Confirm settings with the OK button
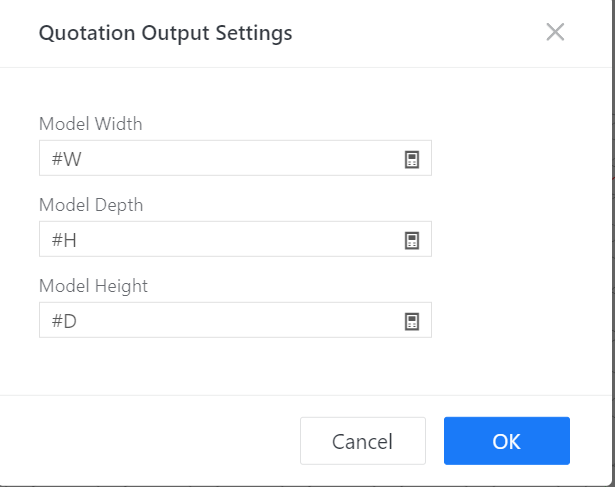615x487 pixels. (x=506, y=441)
